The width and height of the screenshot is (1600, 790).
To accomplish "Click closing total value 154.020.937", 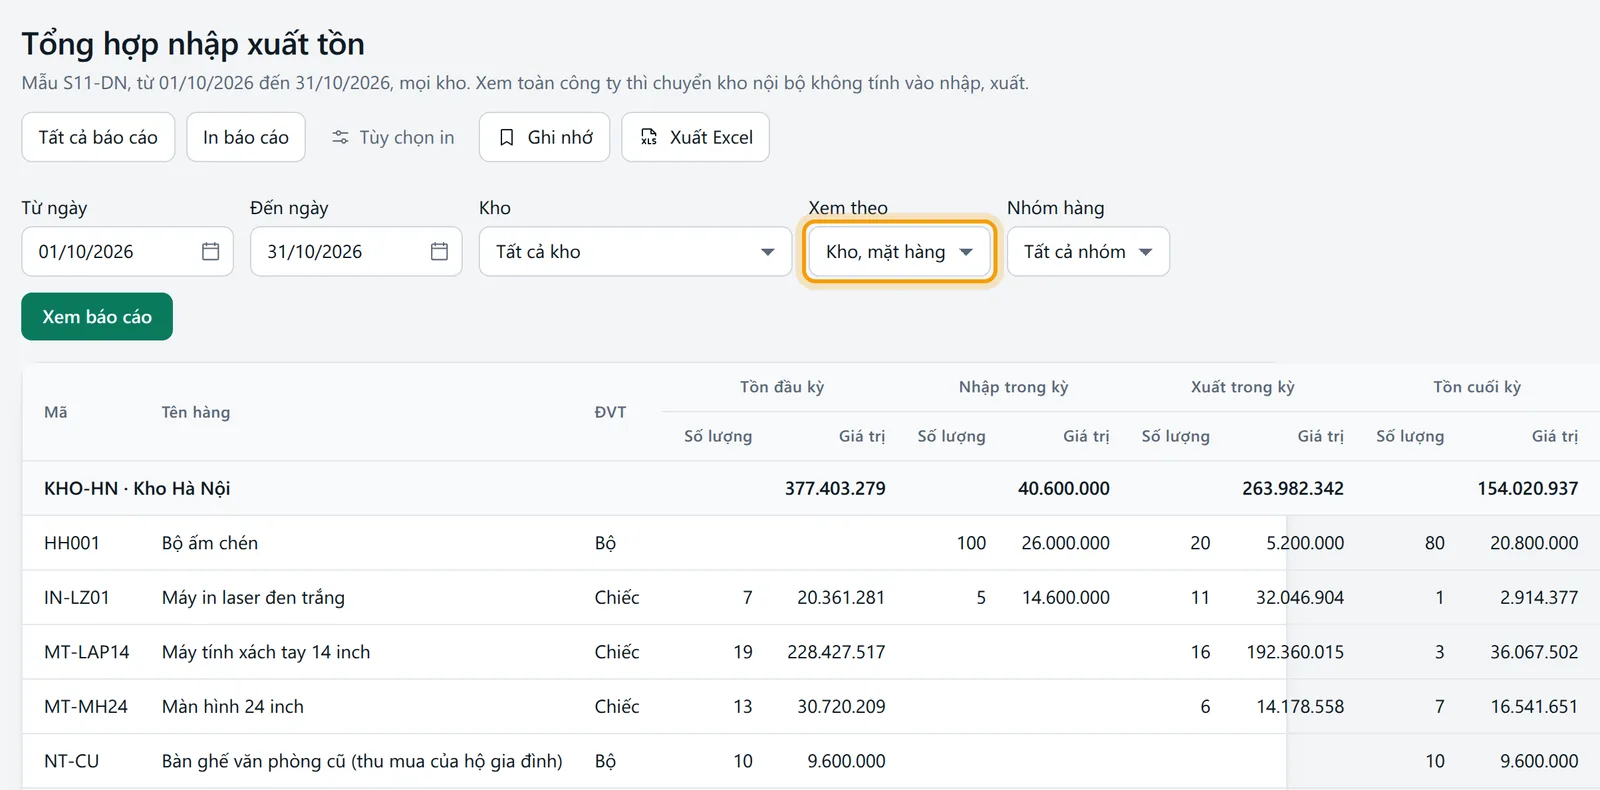I will [x=1528, y=488].
